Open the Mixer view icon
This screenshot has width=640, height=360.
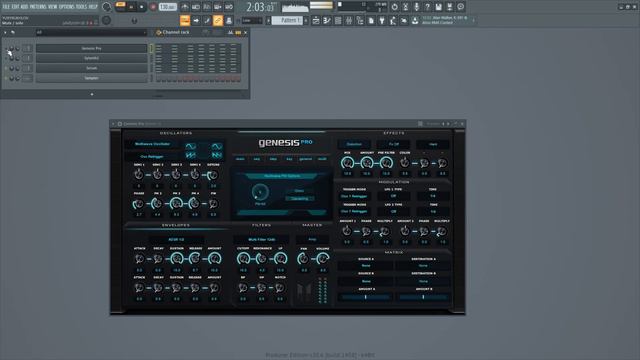click(x=349, y=20)
